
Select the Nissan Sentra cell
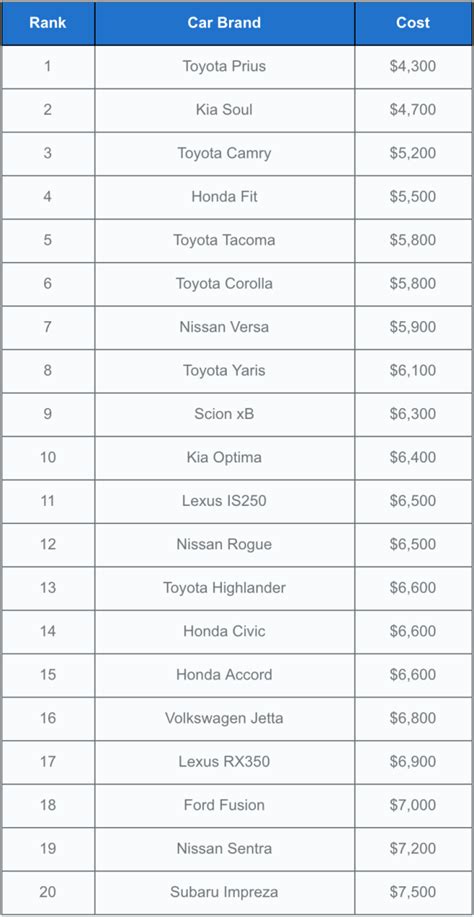tap(224, 849)
